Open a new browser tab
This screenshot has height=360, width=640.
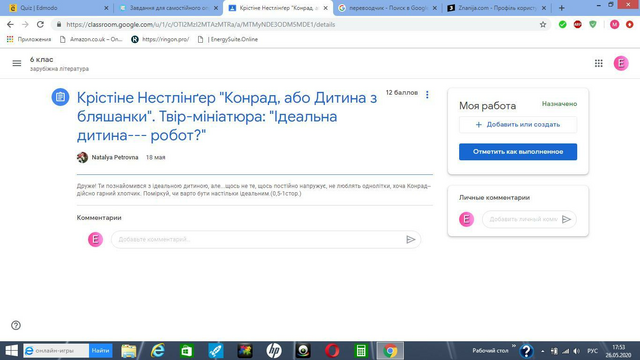(x=562, y=8)
